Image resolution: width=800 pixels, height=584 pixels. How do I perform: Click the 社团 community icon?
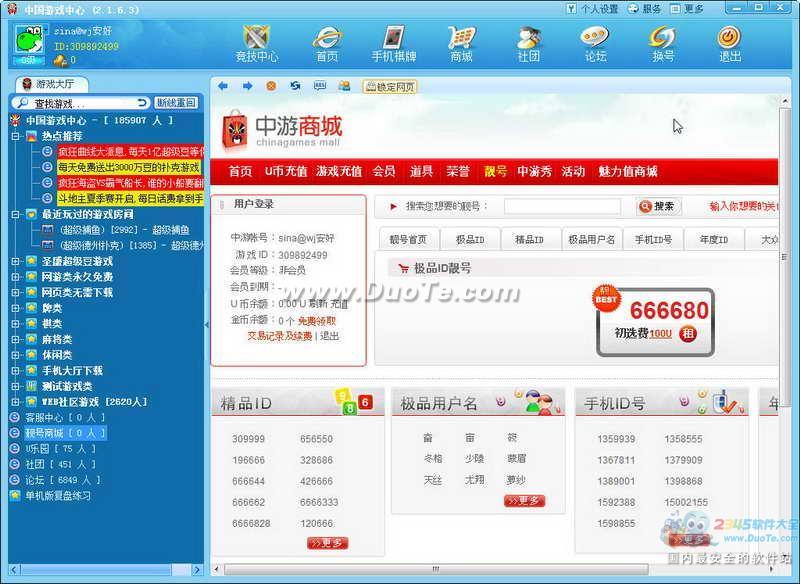[528, 45]
